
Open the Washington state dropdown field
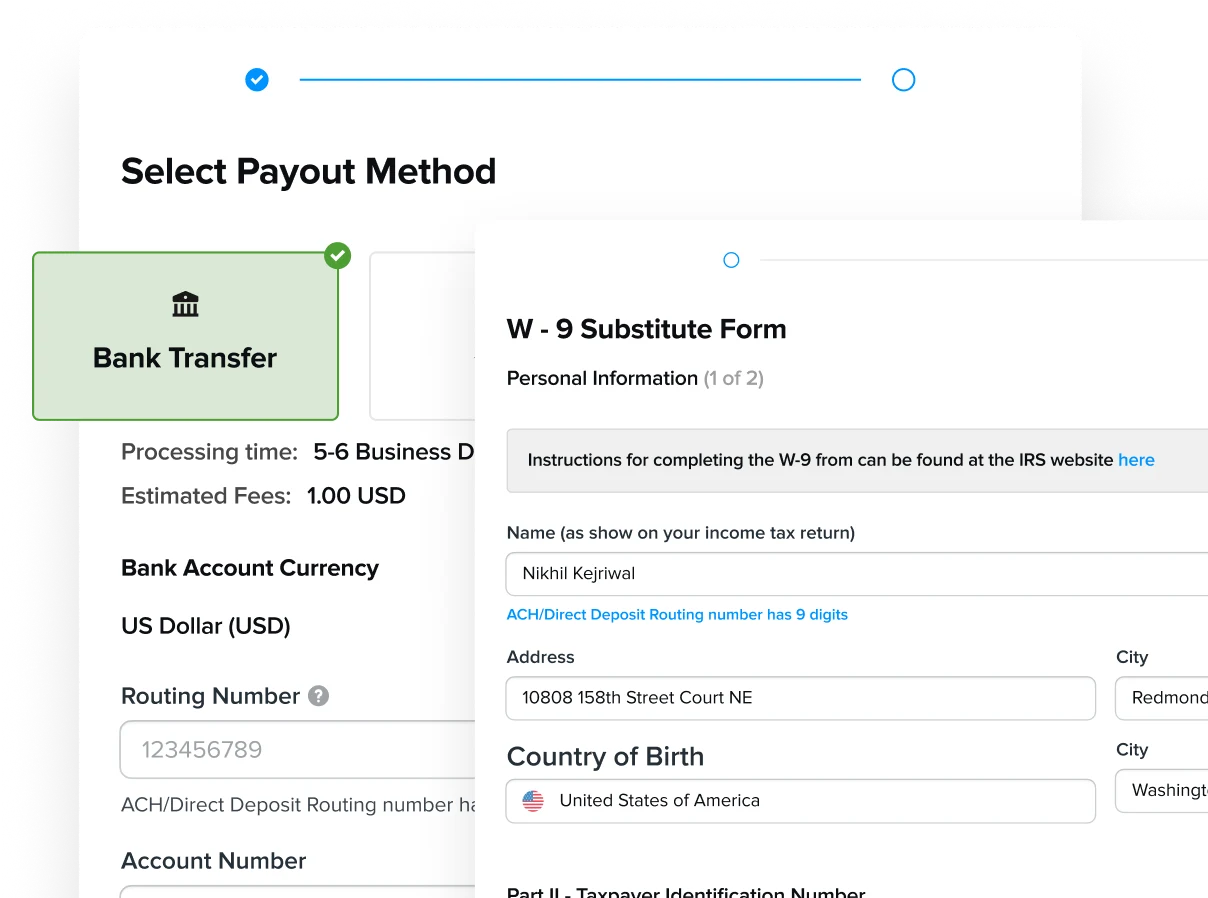tap(1162, 790)
